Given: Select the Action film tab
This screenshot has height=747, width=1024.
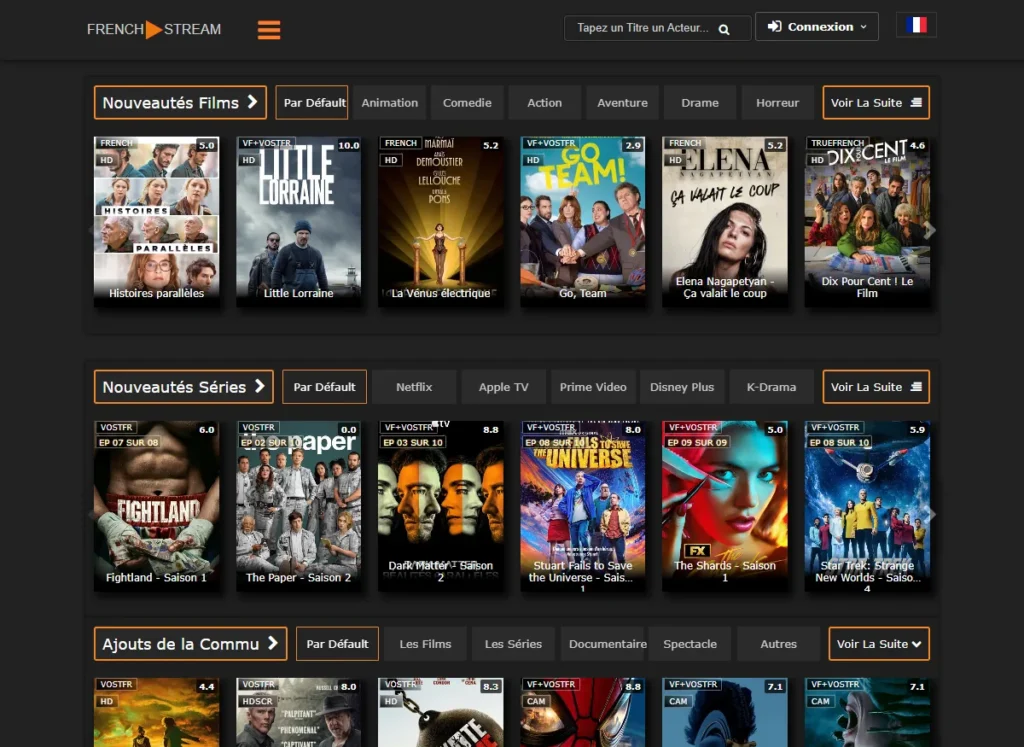Looking at the screenshot, I should (x=545, y=103).
